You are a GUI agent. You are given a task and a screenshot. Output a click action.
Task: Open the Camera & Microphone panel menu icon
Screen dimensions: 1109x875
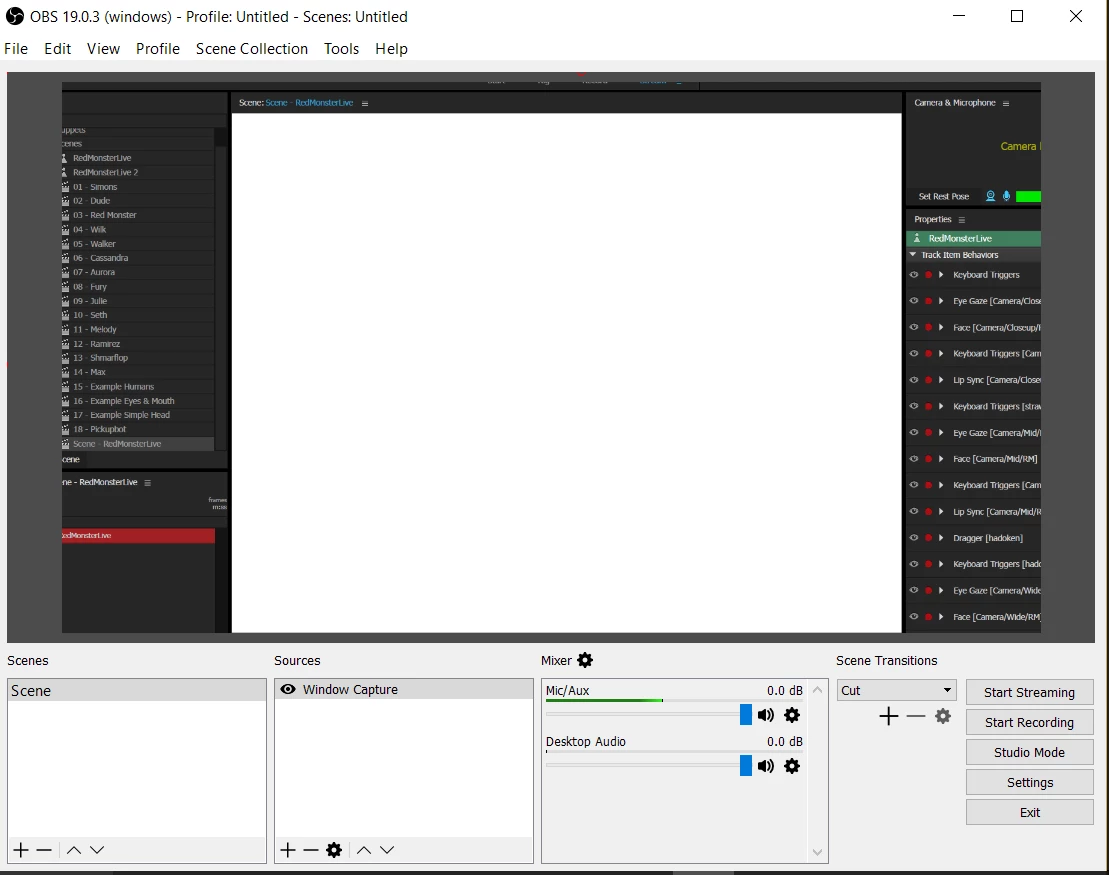[1006, 103]
